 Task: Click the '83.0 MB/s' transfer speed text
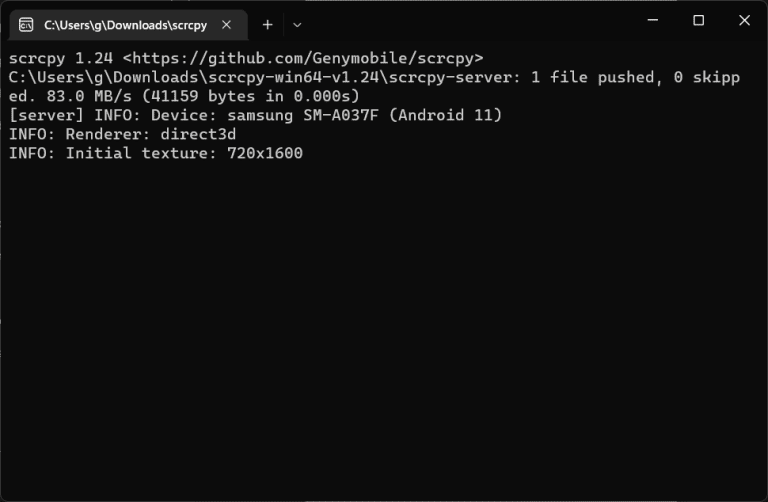click(x=89, y=96)
